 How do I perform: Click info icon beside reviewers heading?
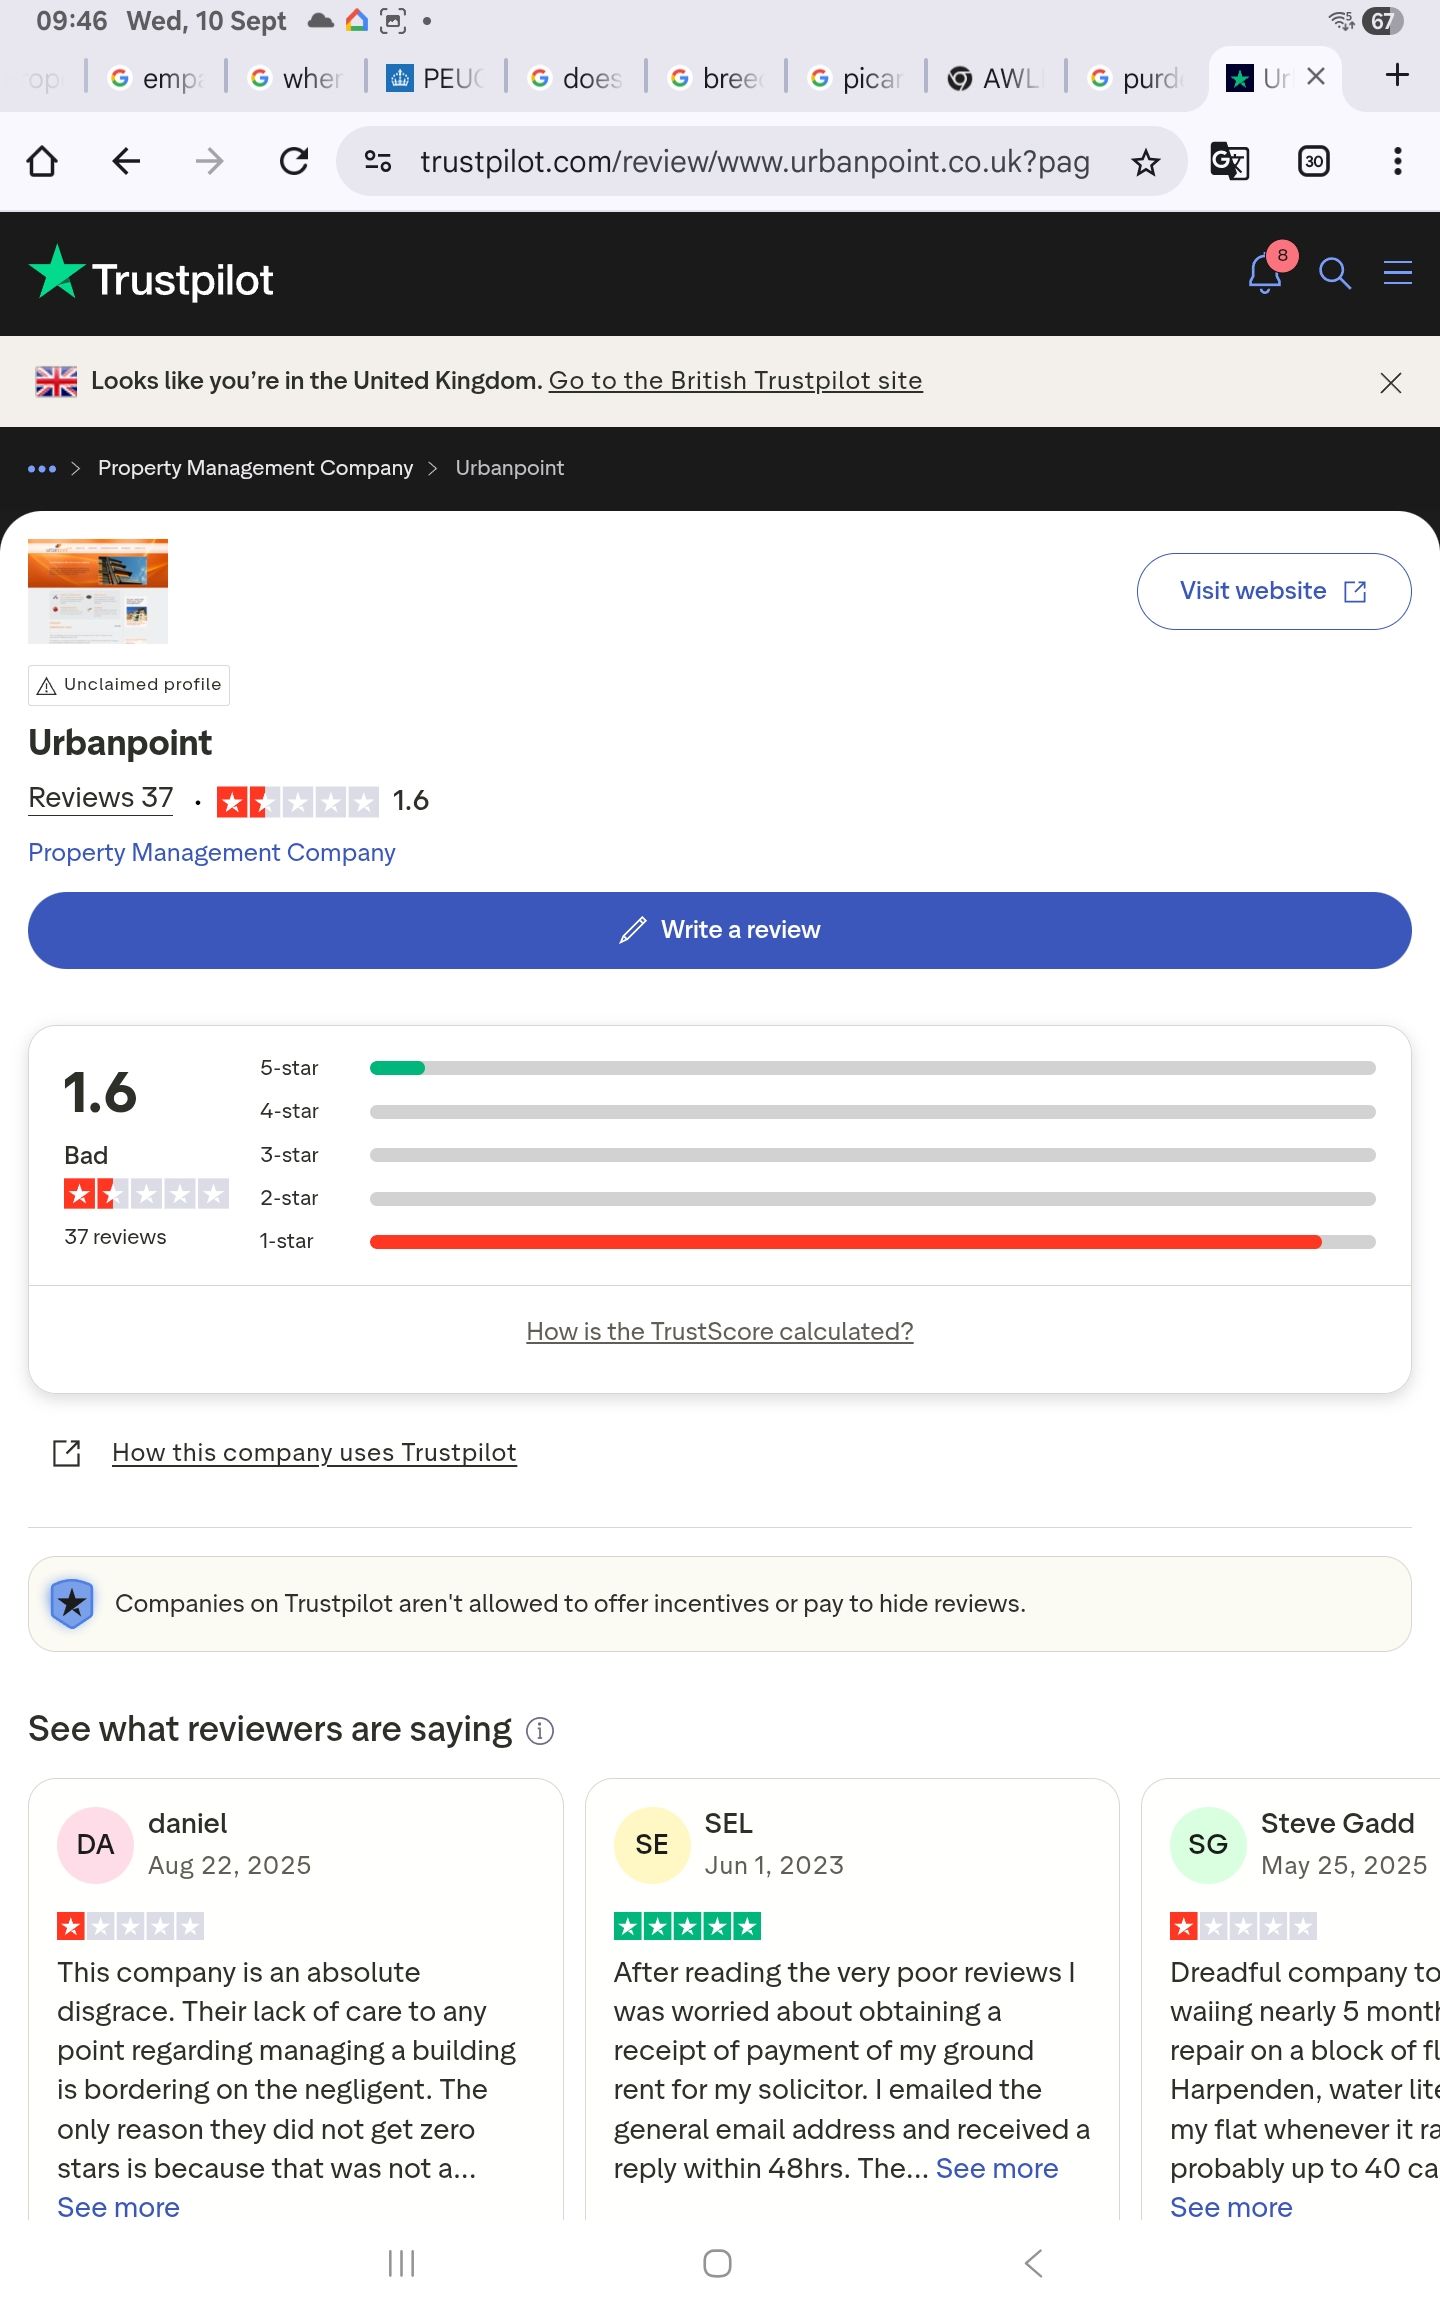pyautogui.click(x=540, y=1731)
